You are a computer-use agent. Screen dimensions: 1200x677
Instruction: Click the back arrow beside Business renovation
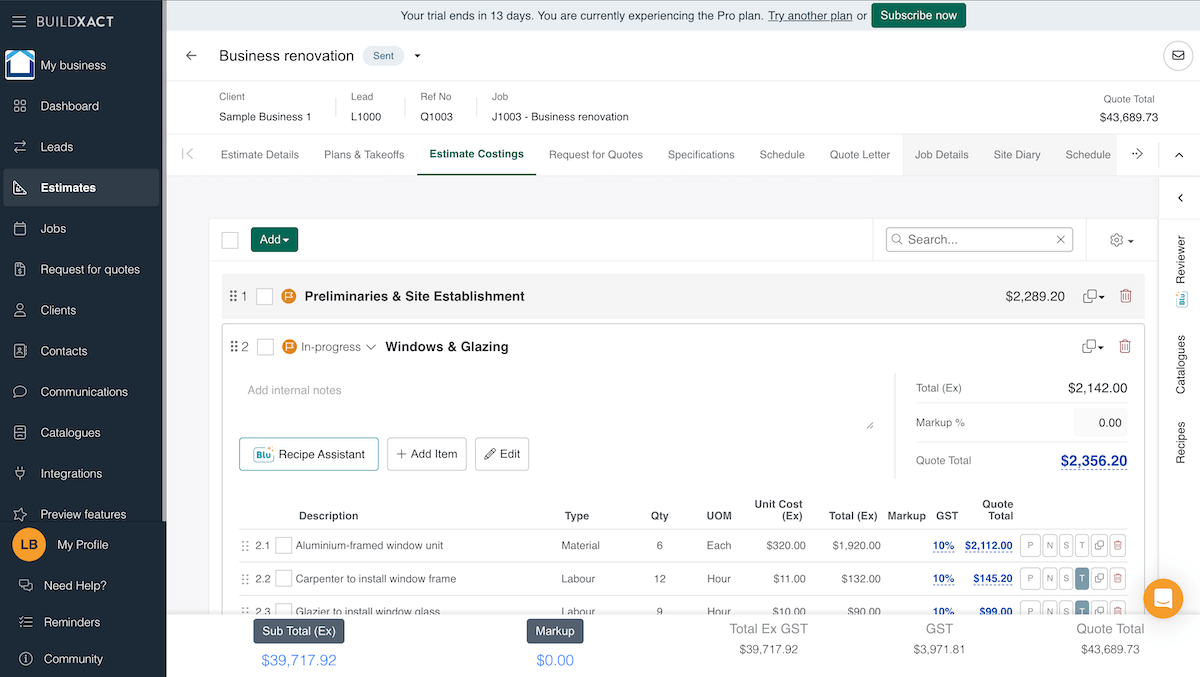190,56
